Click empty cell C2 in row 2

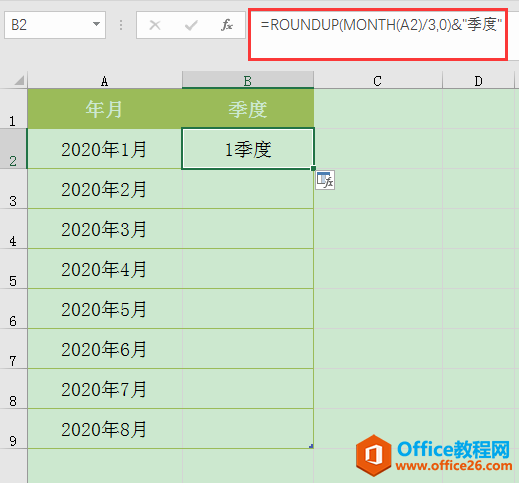(378, 149)
